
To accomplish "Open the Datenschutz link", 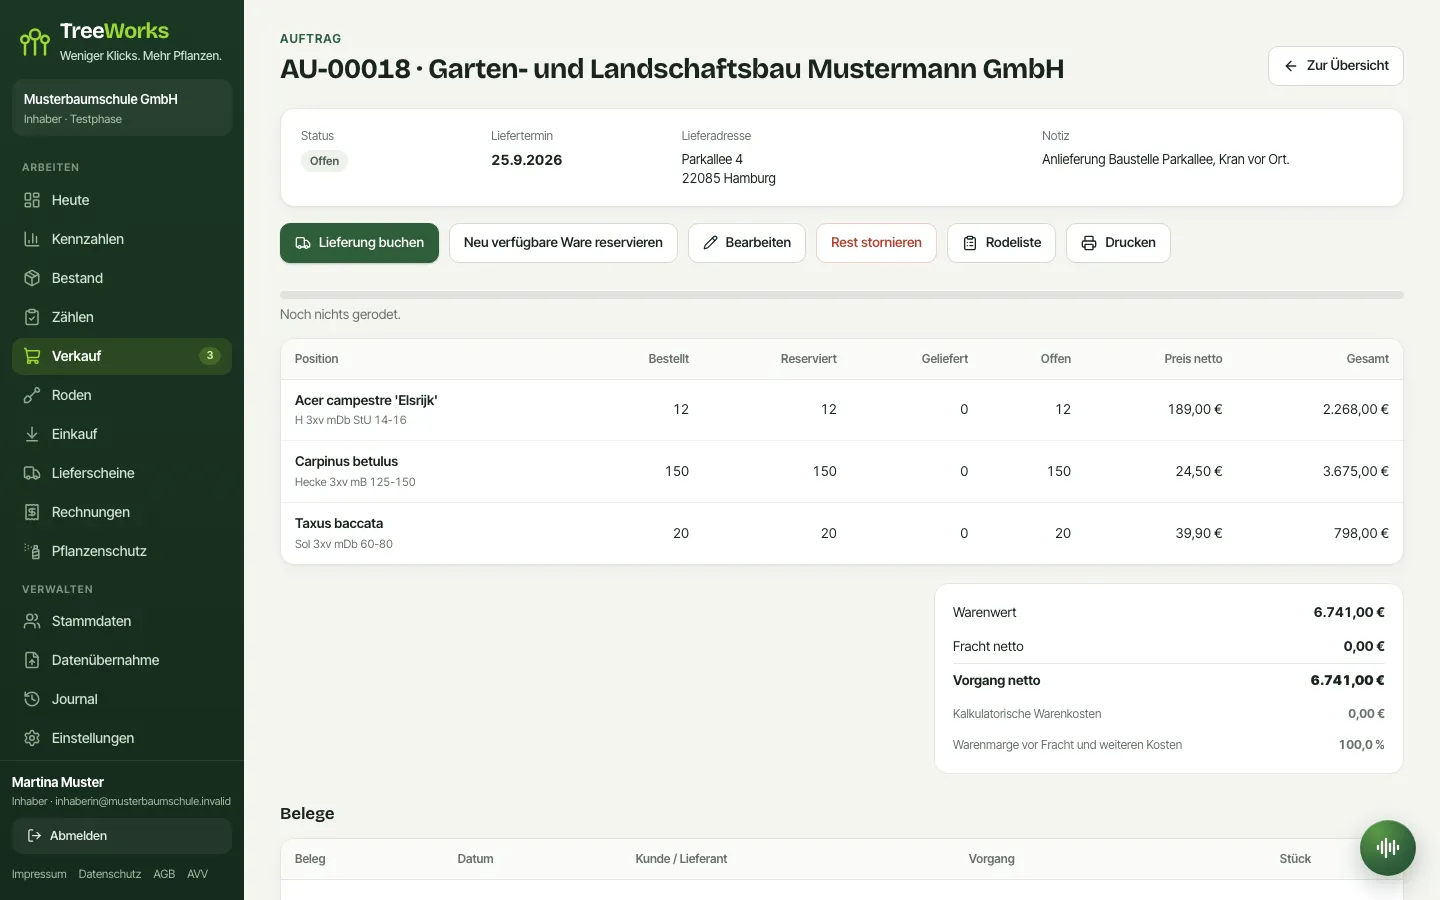I will click(x=110, y=874).
